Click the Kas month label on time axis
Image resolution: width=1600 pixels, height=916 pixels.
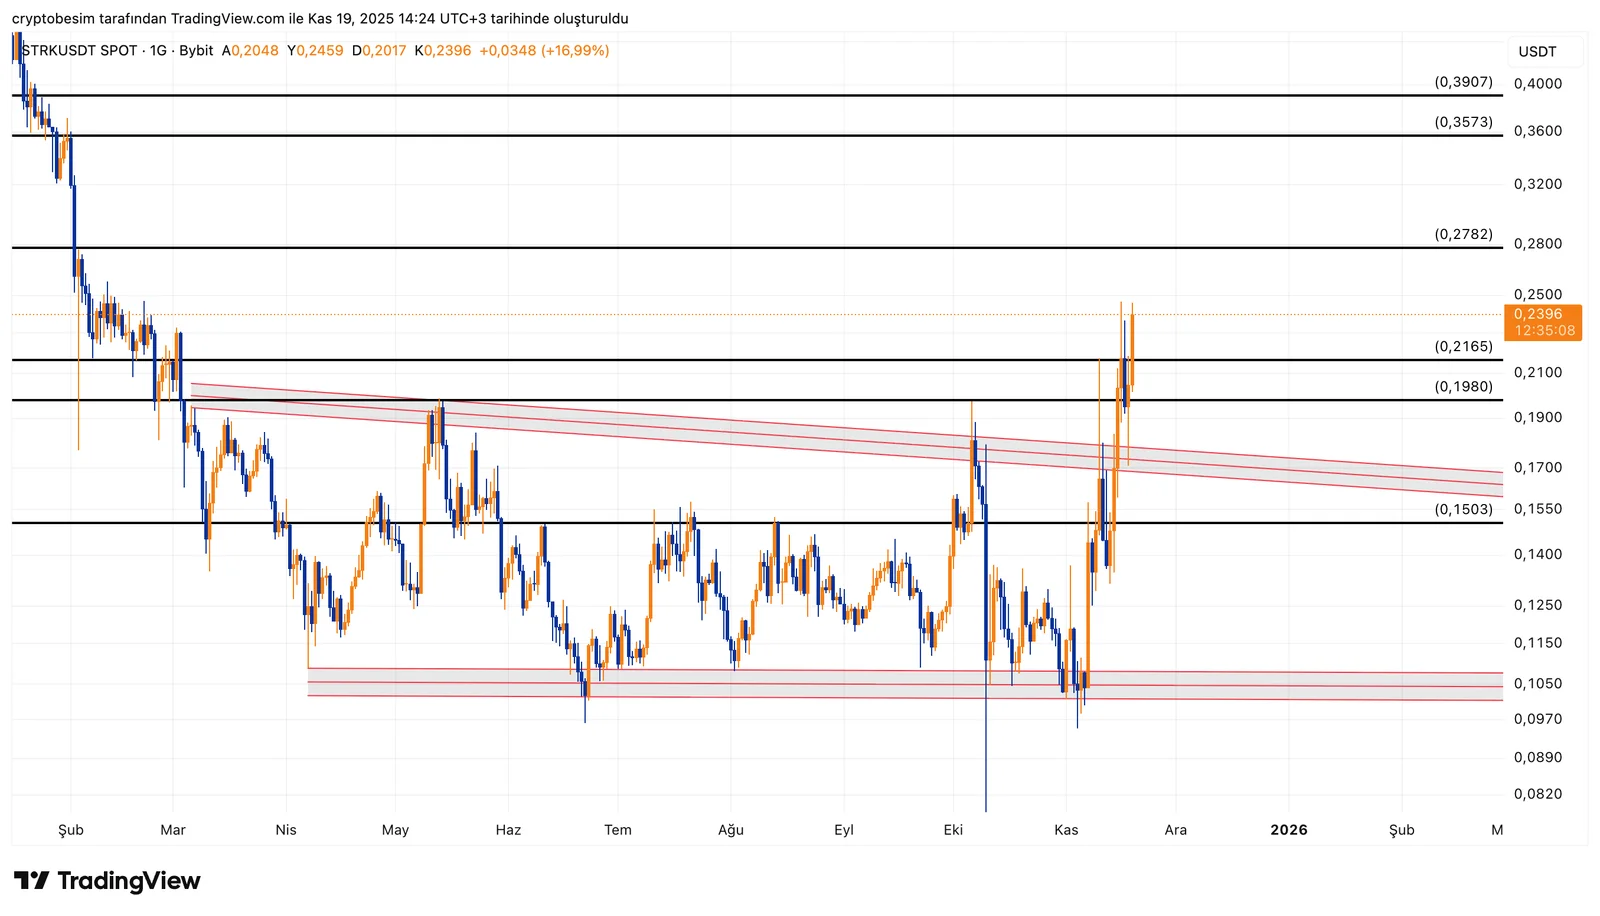1066,830
